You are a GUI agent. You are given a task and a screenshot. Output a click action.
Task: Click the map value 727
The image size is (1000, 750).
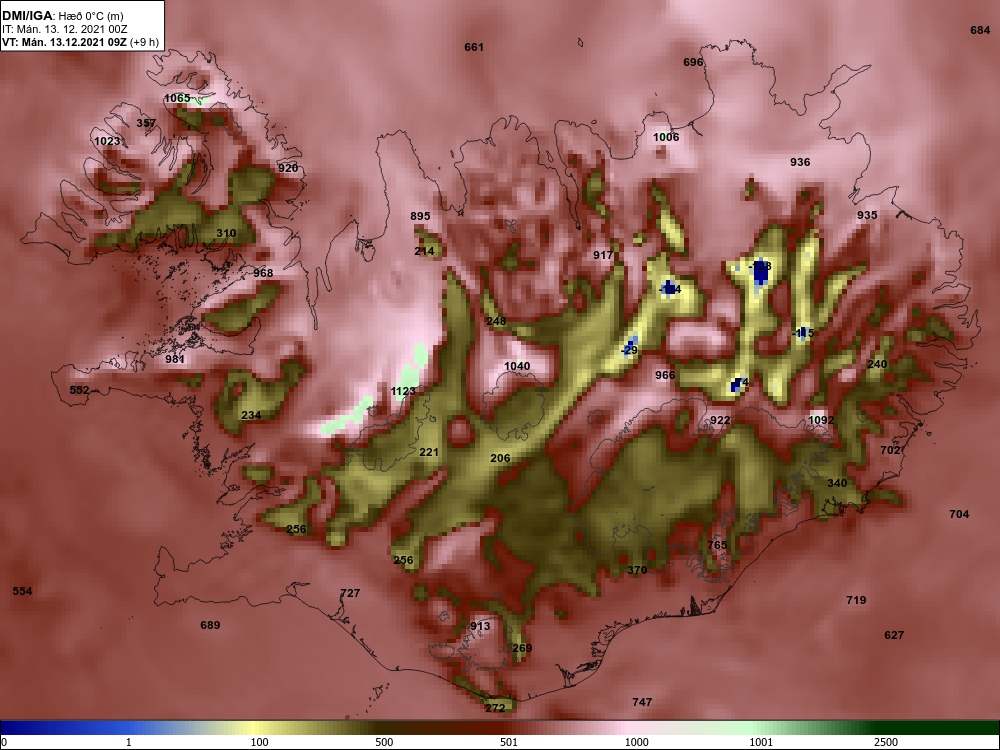[350, 593]
